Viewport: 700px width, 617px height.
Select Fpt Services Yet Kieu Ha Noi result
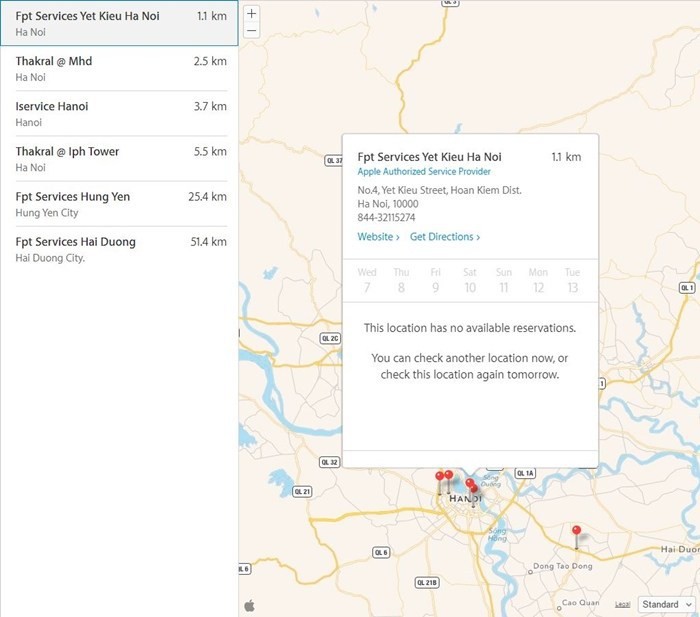pos(119,23)
